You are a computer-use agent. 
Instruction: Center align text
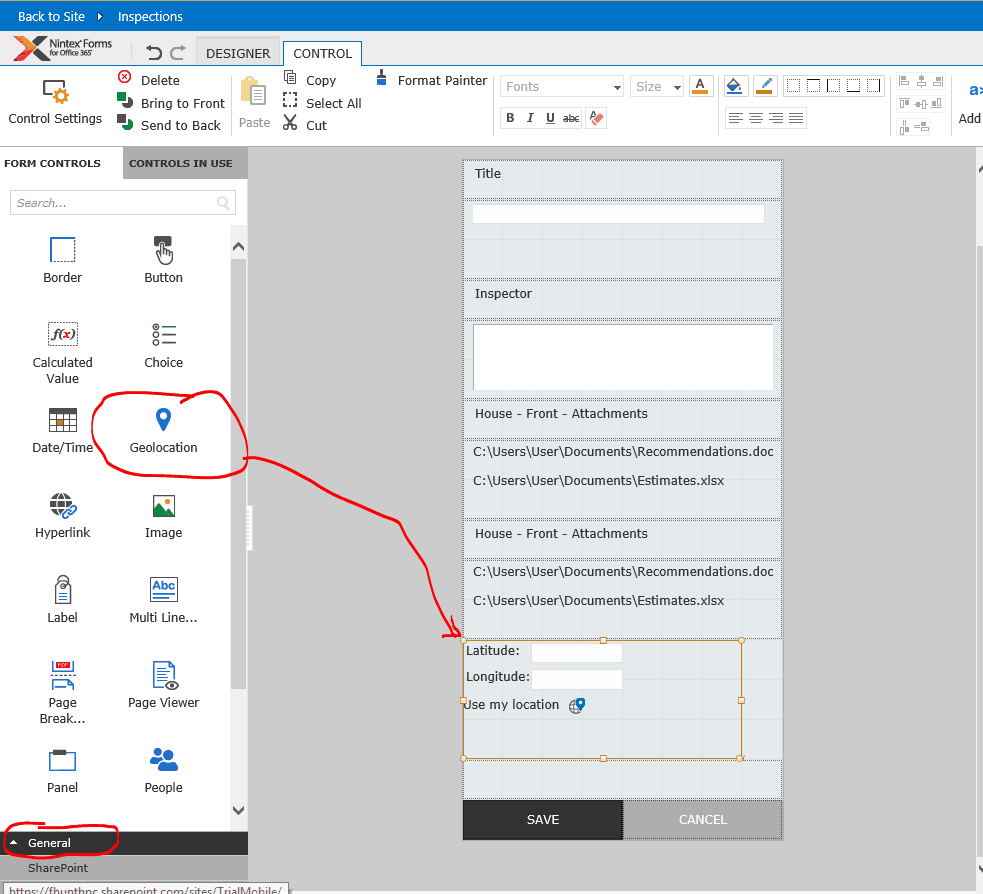click(x=756, y=118)
